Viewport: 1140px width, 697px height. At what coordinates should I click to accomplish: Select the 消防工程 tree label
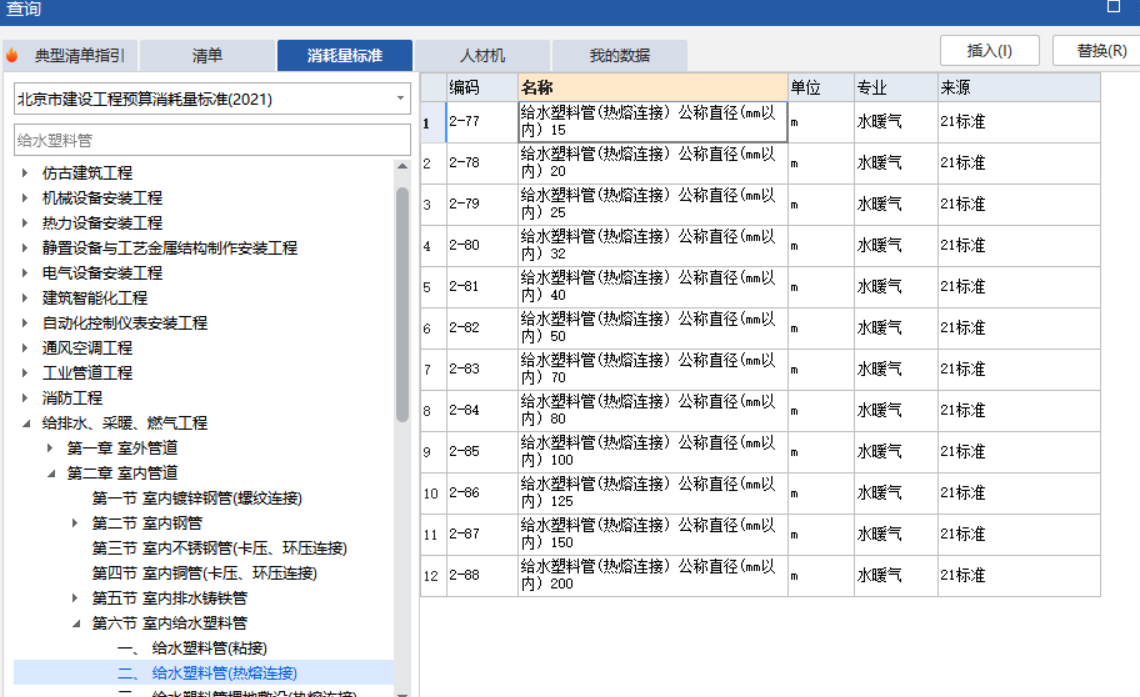click(72, 398)
